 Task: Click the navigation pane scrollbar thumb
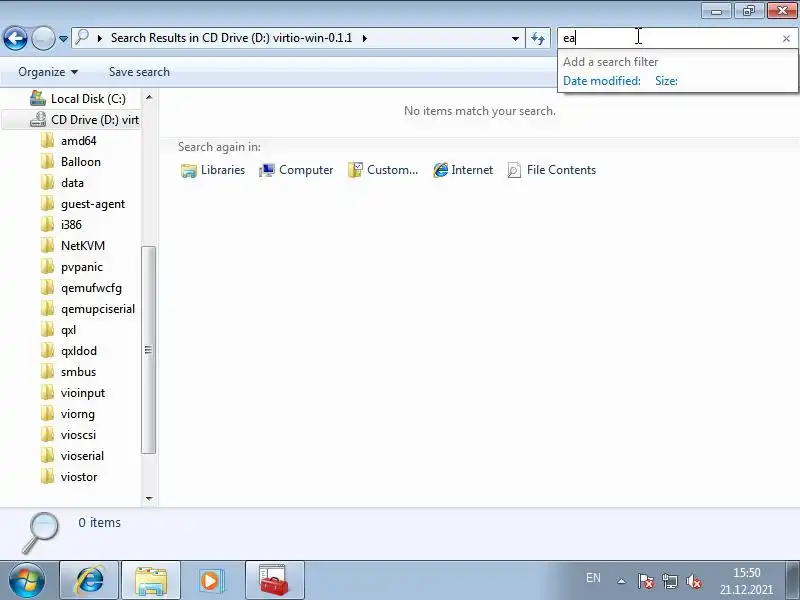point(148,350)
